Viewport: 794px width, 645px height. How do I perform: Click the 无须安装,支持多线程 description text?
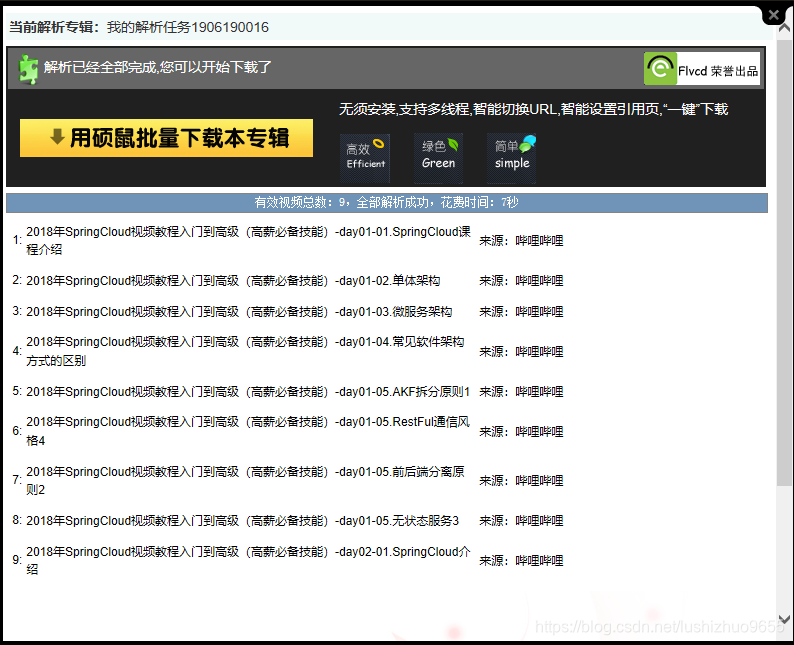[x=533, y=109]
